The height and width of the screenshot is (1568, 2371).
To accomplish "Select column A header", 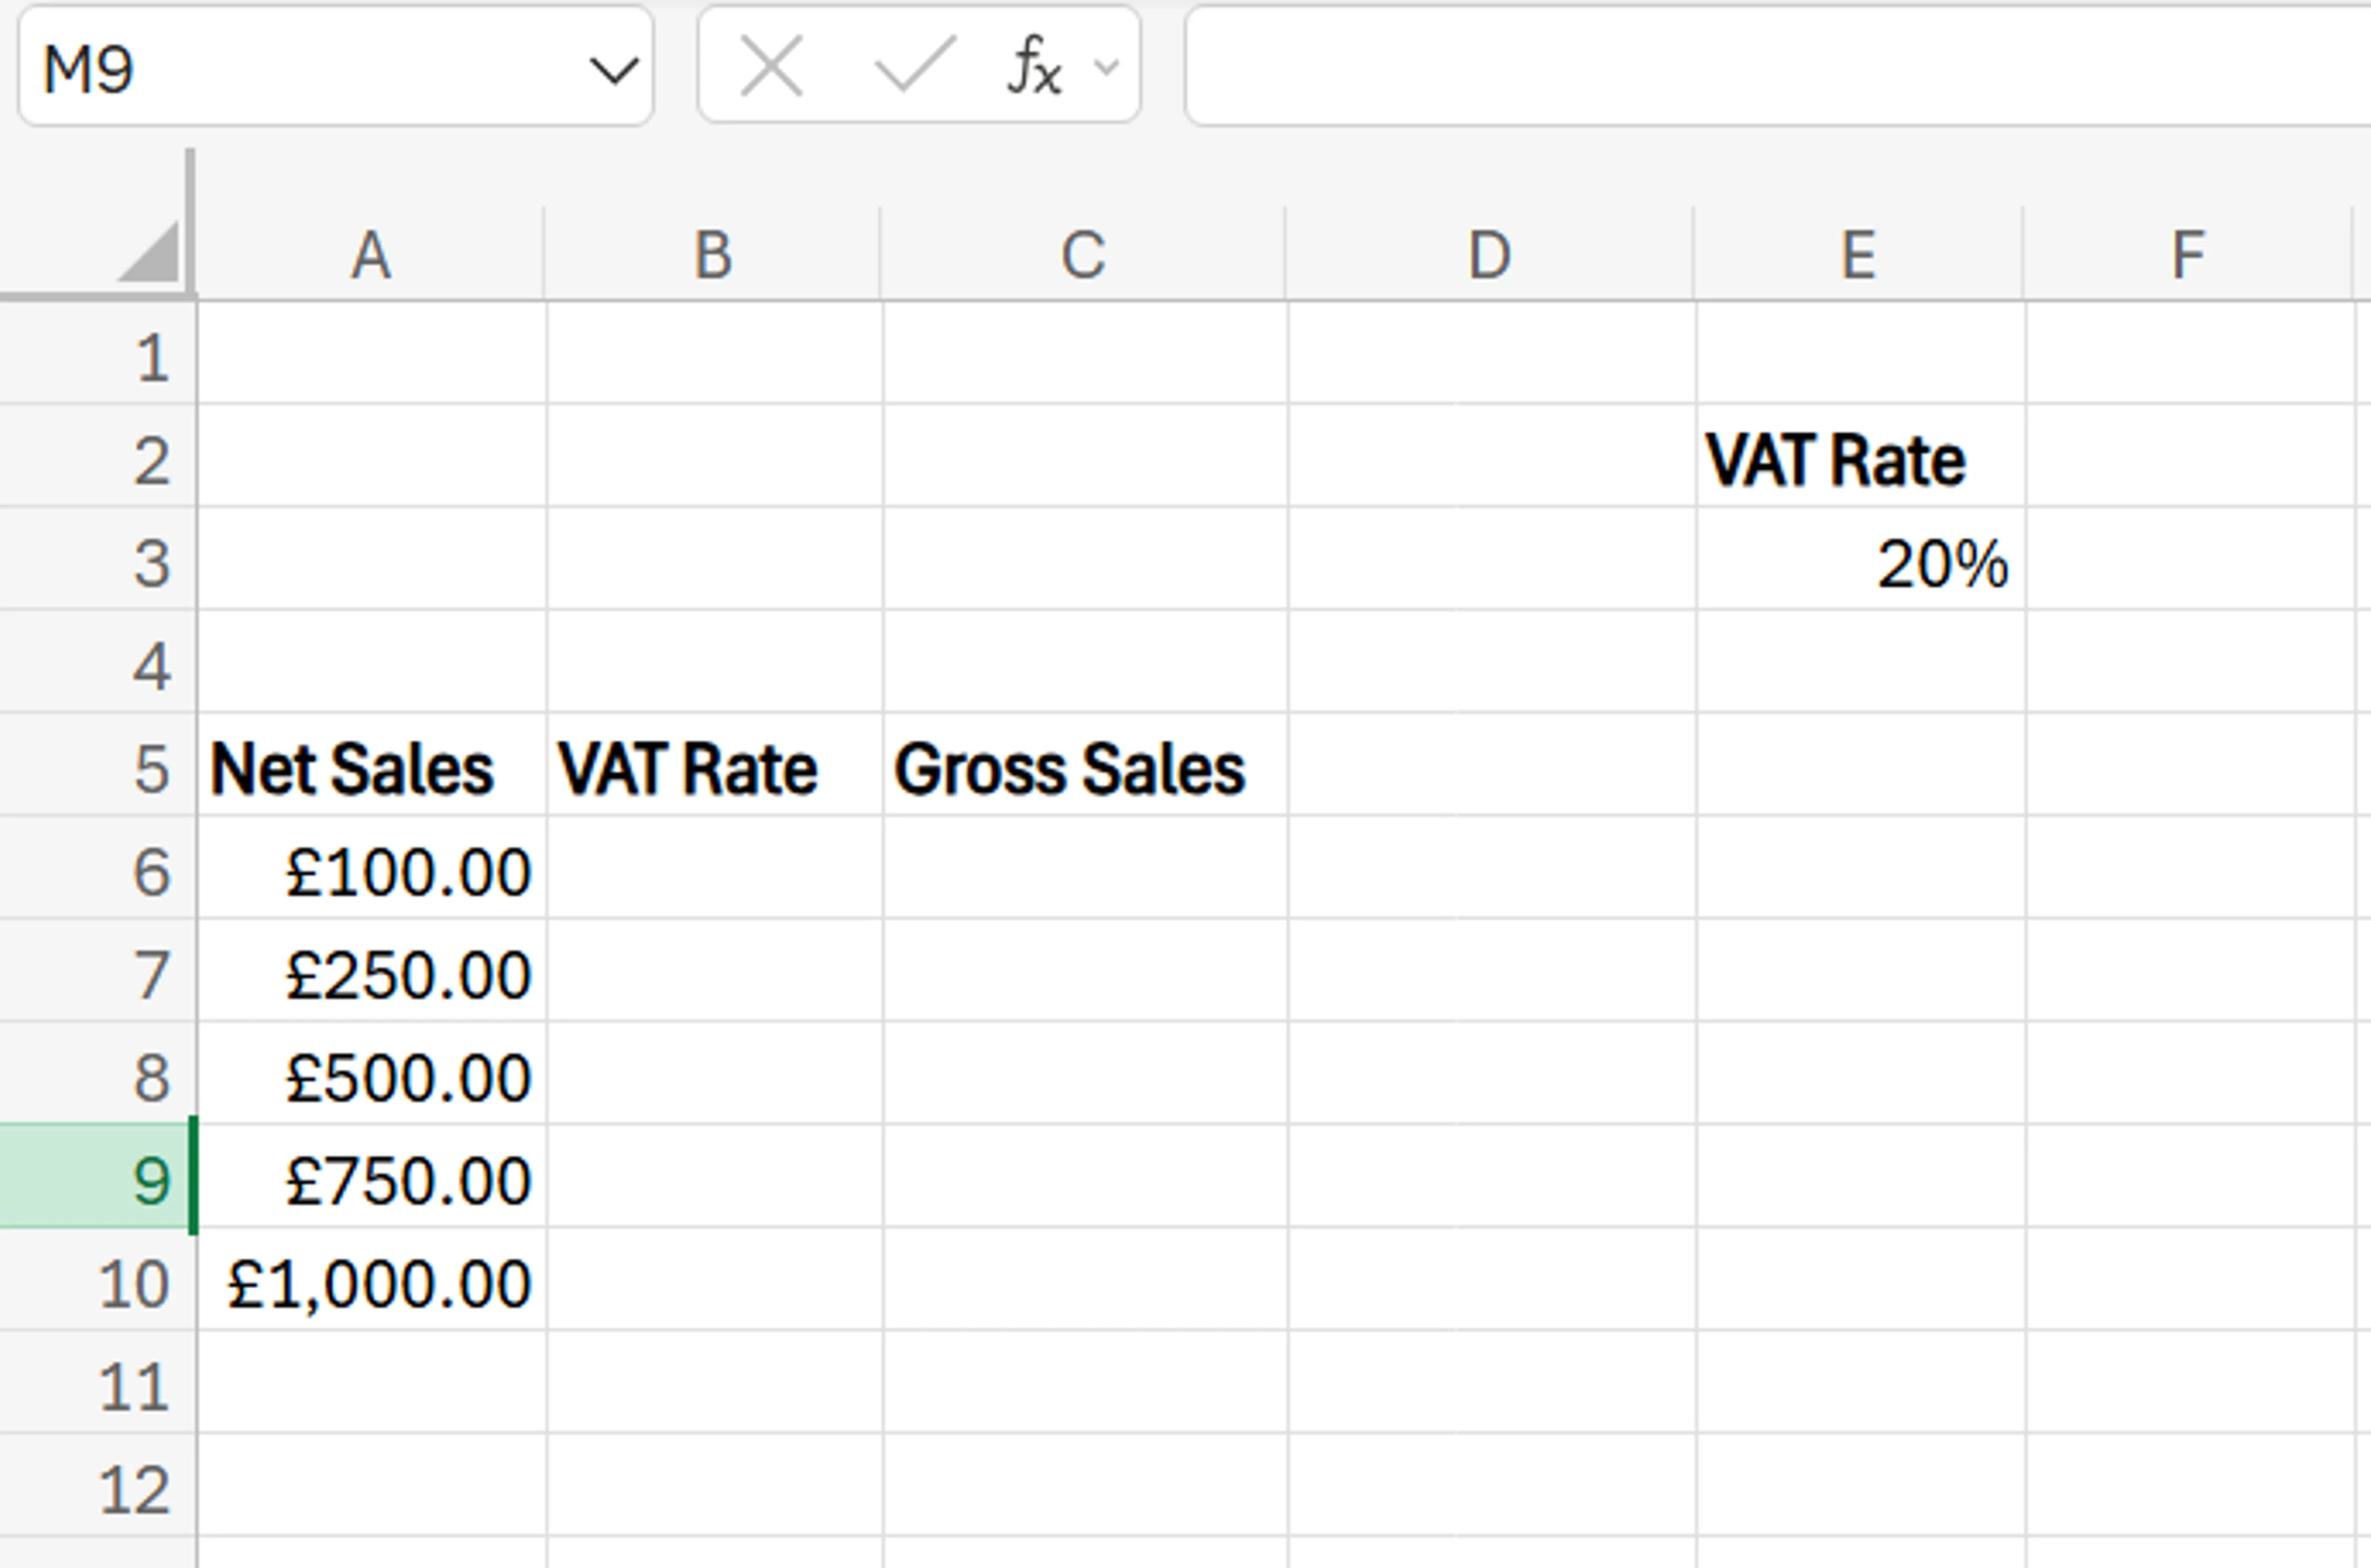I will pos(371,255).
